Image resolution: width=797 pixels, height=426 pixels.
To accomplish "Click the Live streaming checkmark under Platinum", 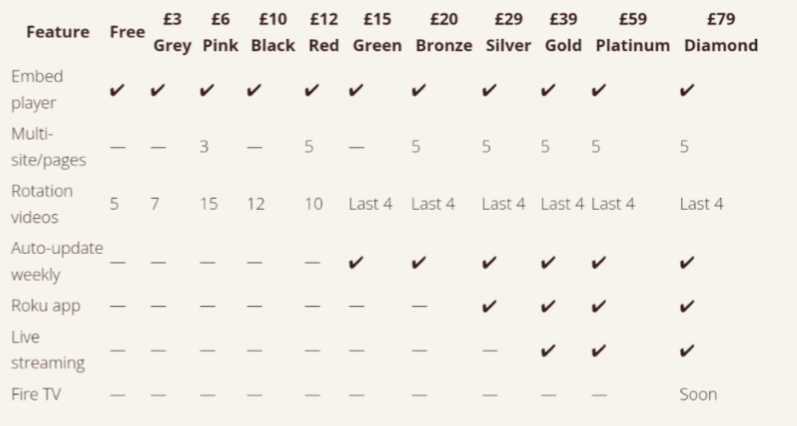I will point(599,351).
